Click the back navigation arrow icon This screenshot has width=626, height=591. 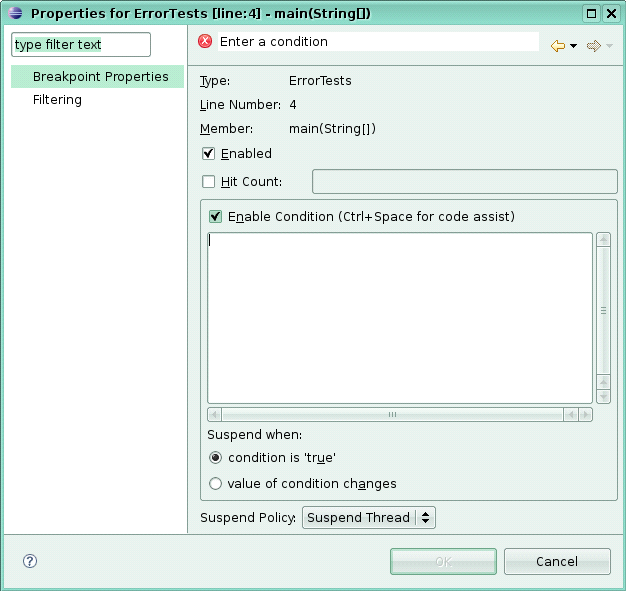point(558,46)
